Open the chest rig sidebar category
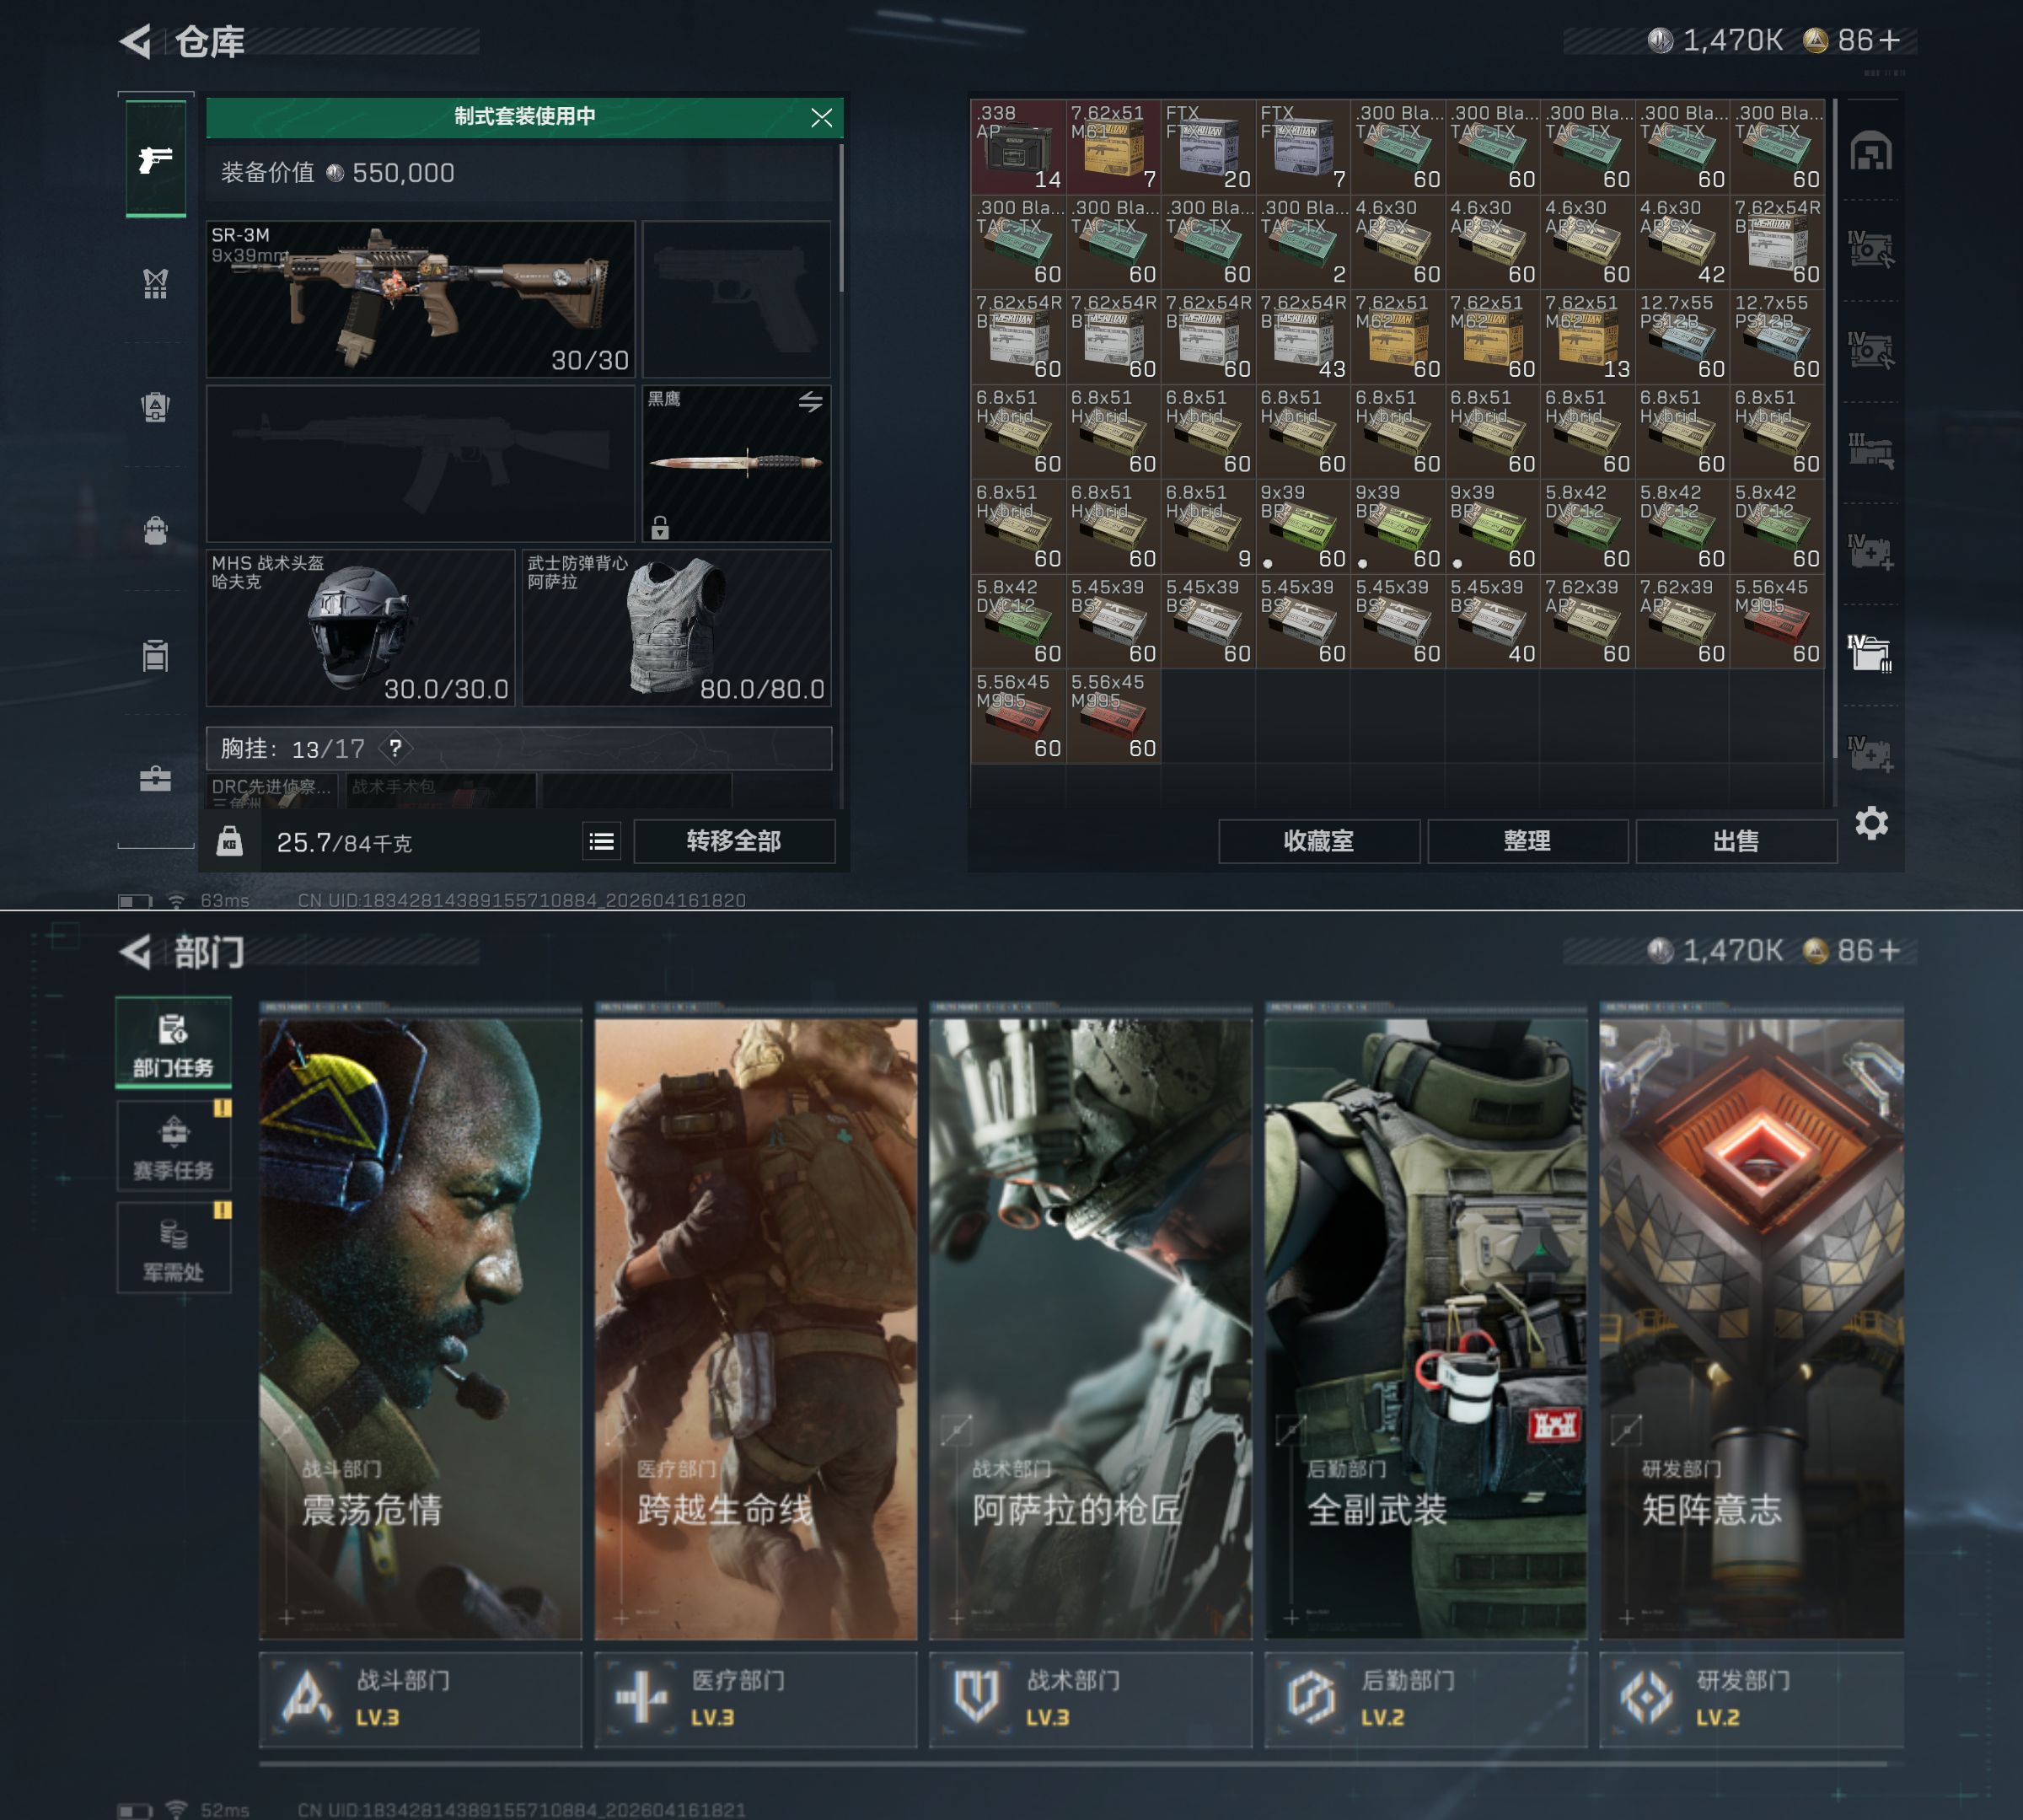This screenshot has height=1820, width=2023. [155, 284]
